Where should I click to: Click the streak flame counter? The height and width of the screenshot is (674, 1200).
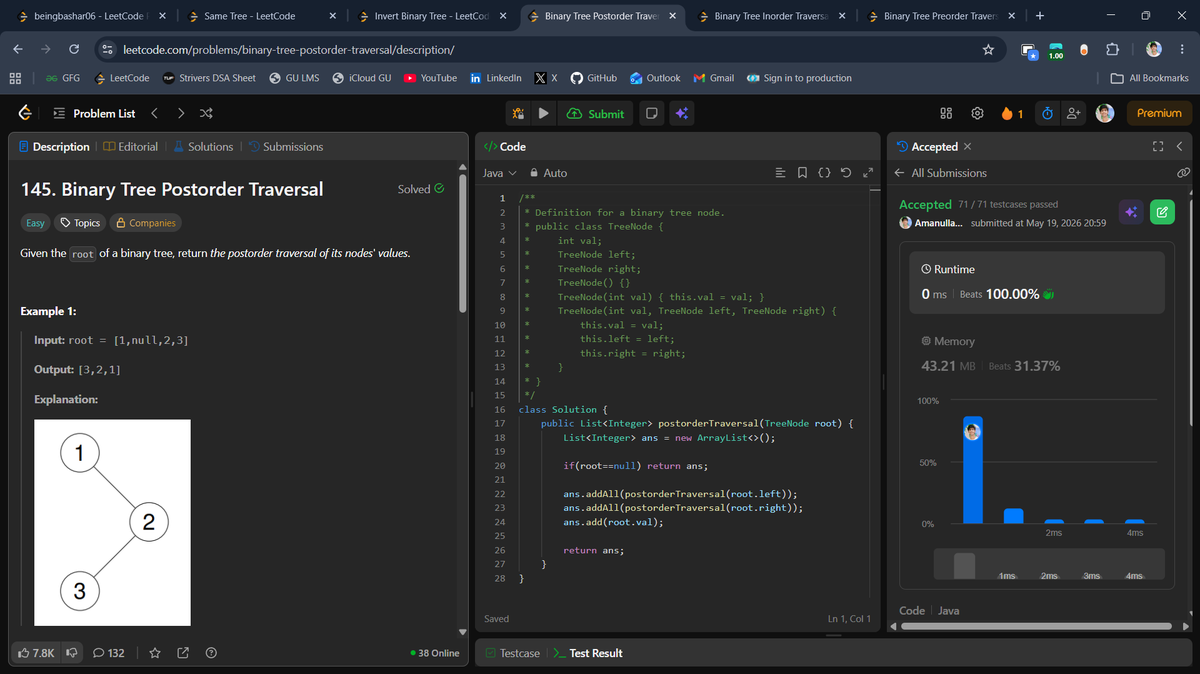click(x=1012, y=114)
